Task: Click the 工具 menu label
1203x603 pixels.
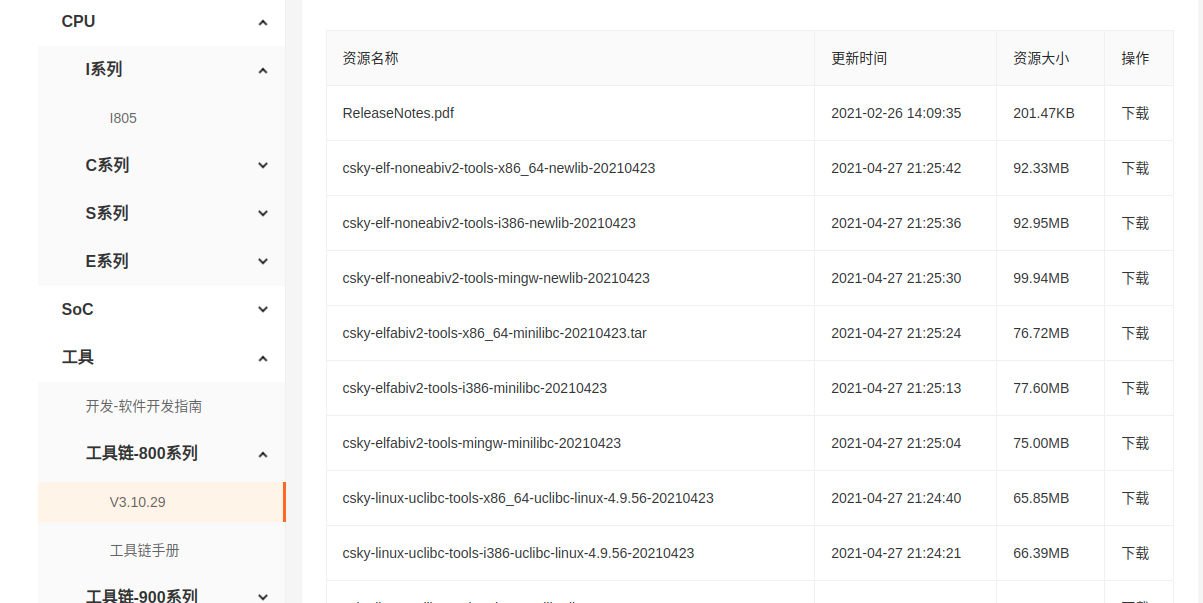Action: tap(77, 357)
